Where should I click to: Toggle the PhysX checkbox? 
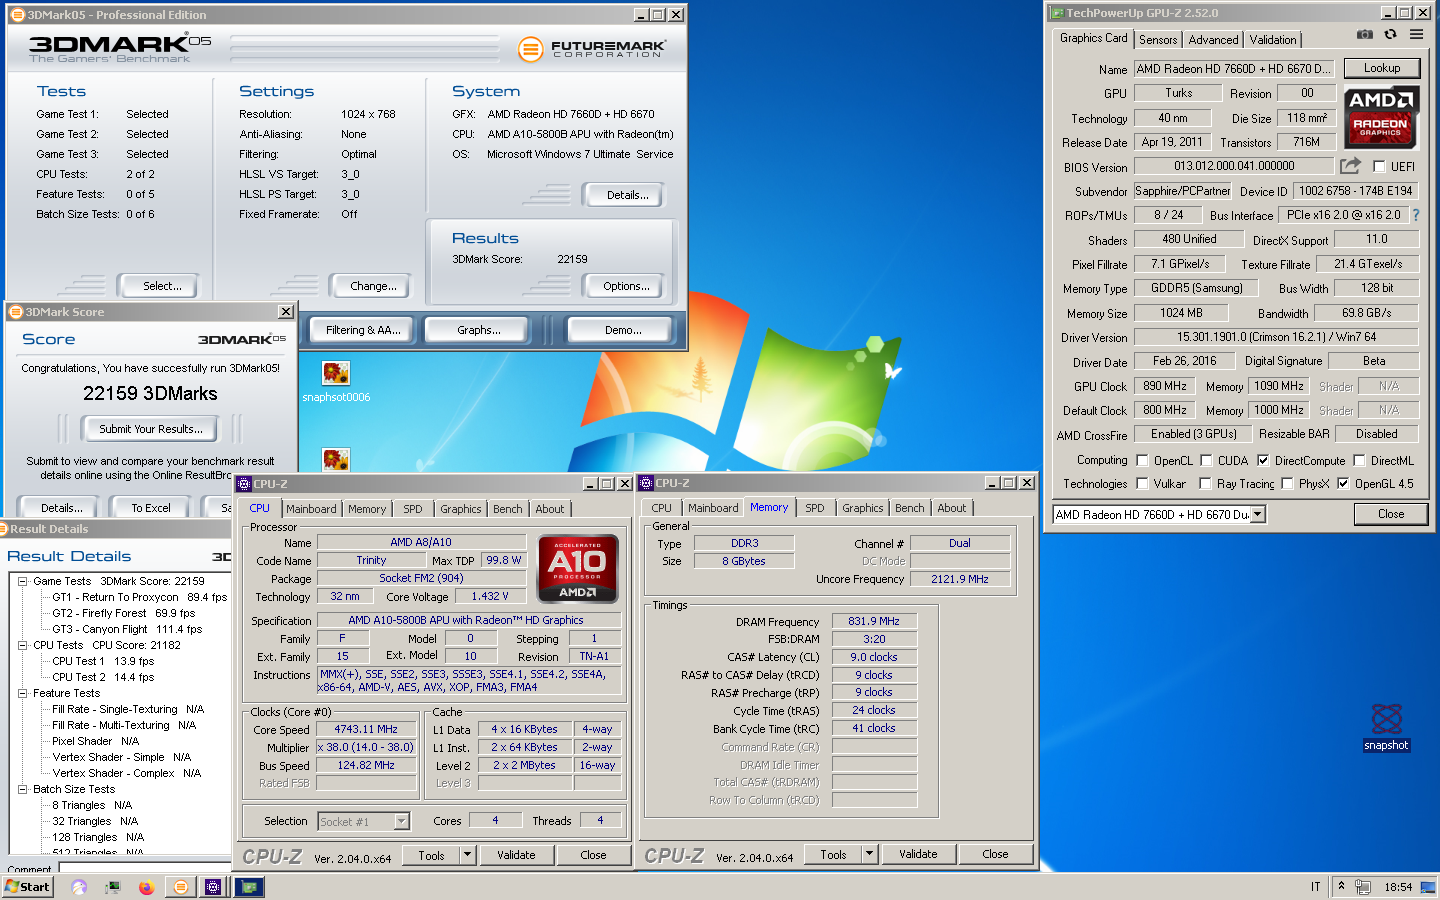click(x=1288, y=484)
